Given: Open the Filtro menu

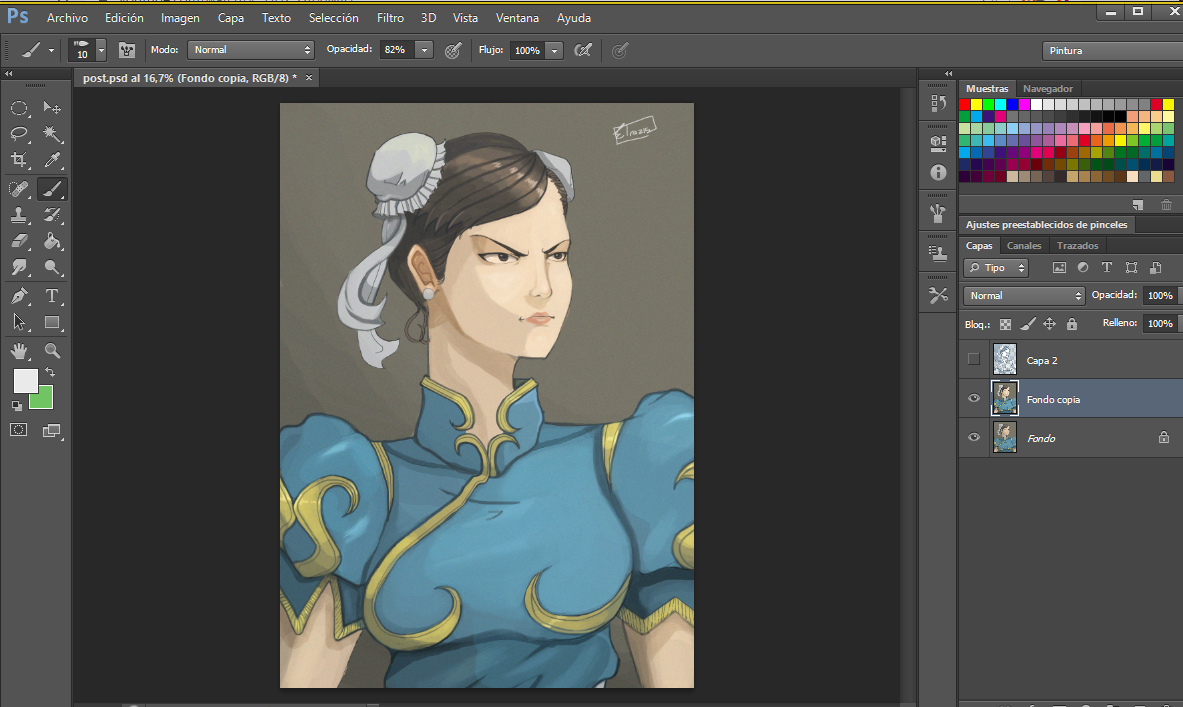Looking at the screenshot, I should click(390, 18).
